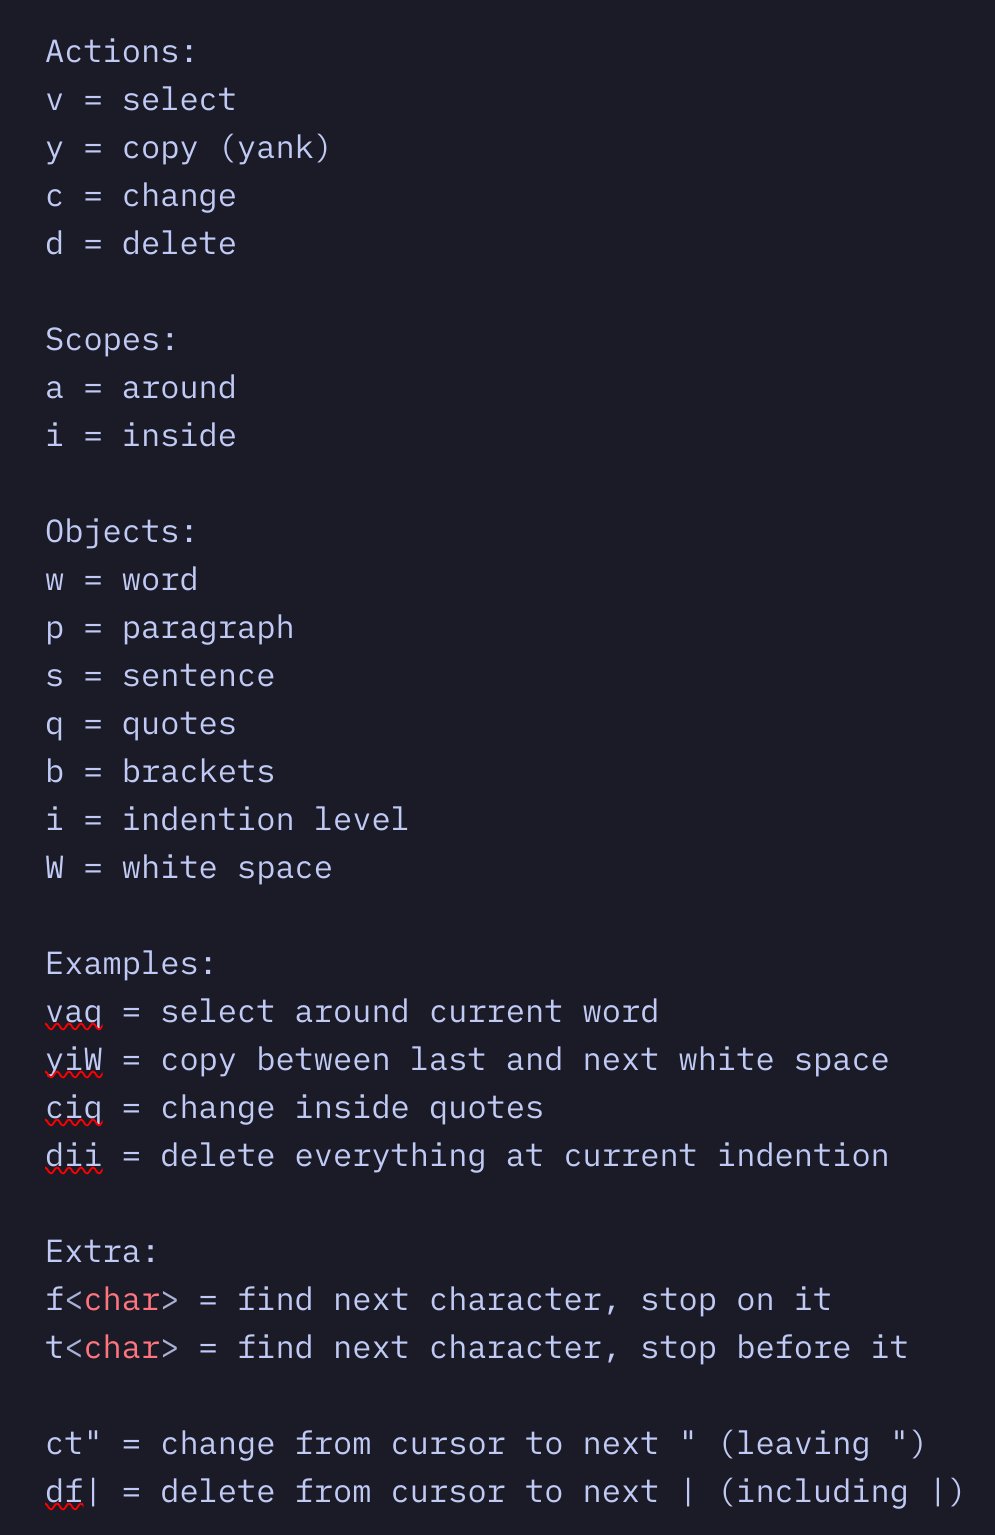This screenshot has width=995, height=1535.
Task: Click the underlined "df" command on last line
Action: coord(64,1492)
